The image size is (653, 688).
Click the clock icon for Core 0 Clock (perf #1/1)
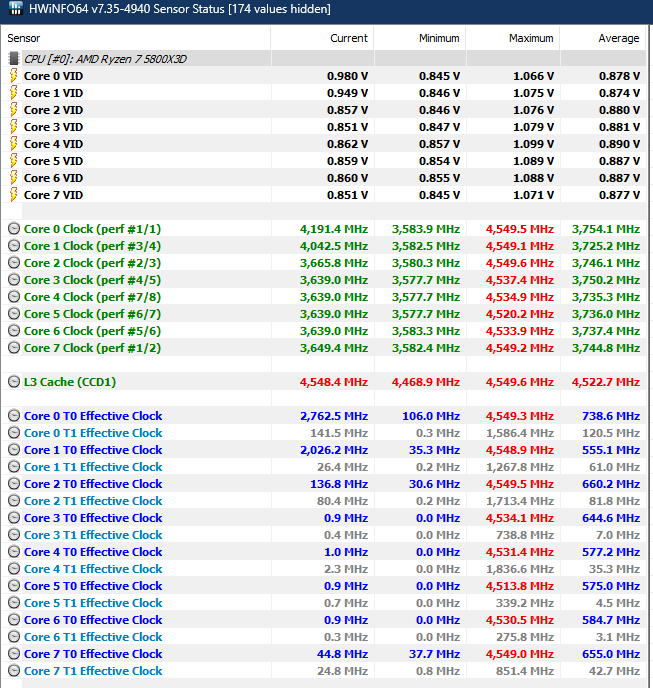point(14,229)
